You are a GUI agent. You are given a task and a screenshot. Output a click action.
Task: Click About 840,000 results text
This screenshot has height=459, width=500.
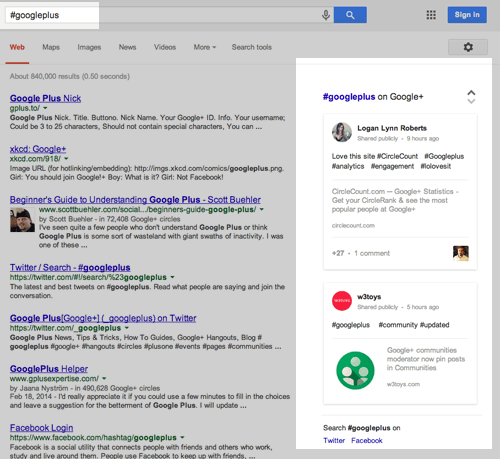[70, 76]
